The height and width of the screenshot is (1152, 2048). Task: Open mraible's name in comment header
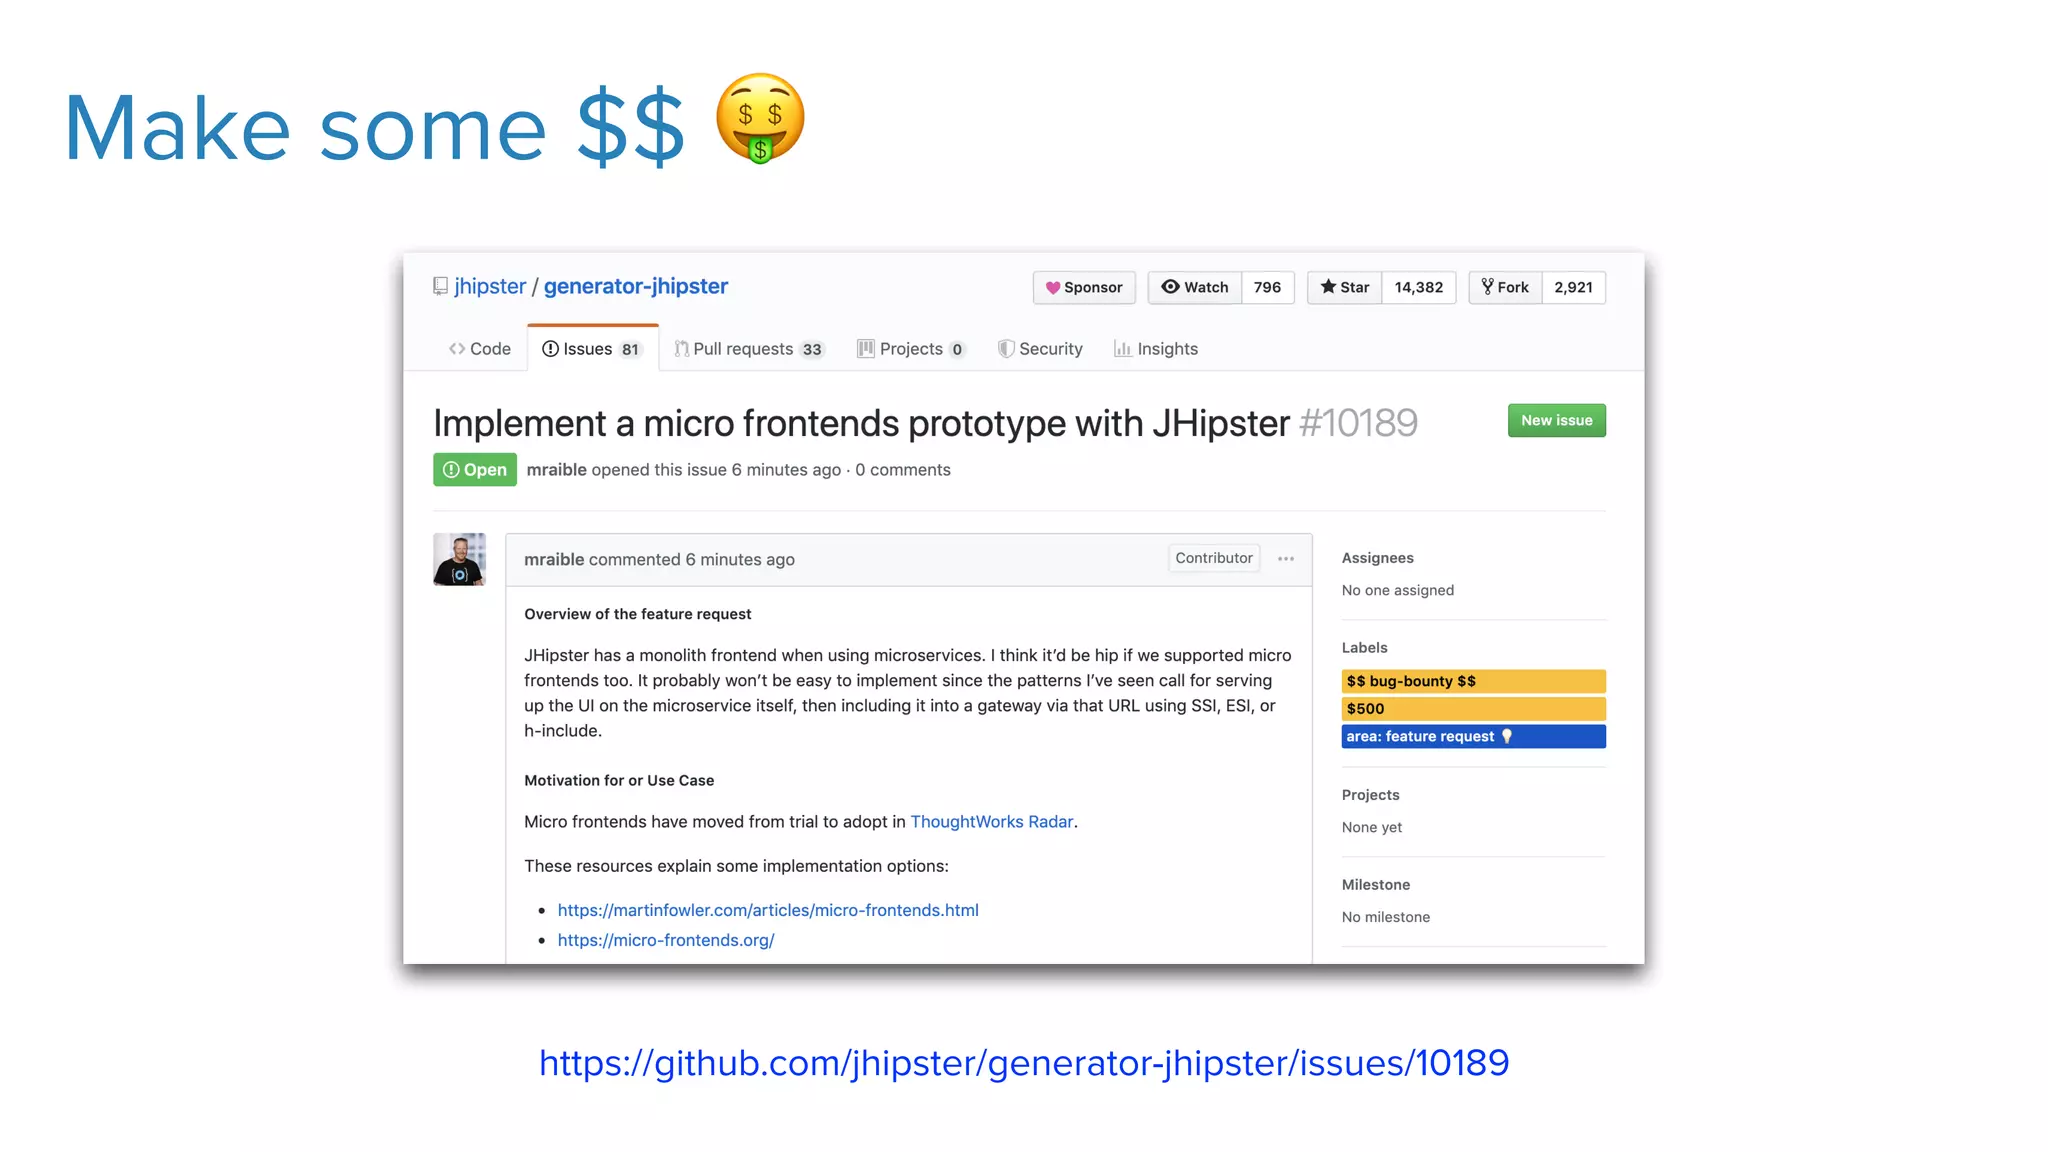click(x=554, y=560)
